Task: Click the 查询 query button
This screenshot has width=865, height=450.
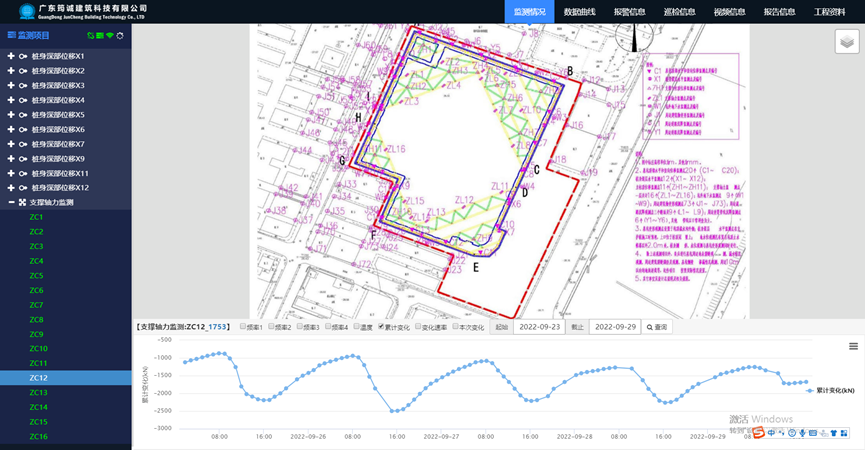Action: coord(656,327)
